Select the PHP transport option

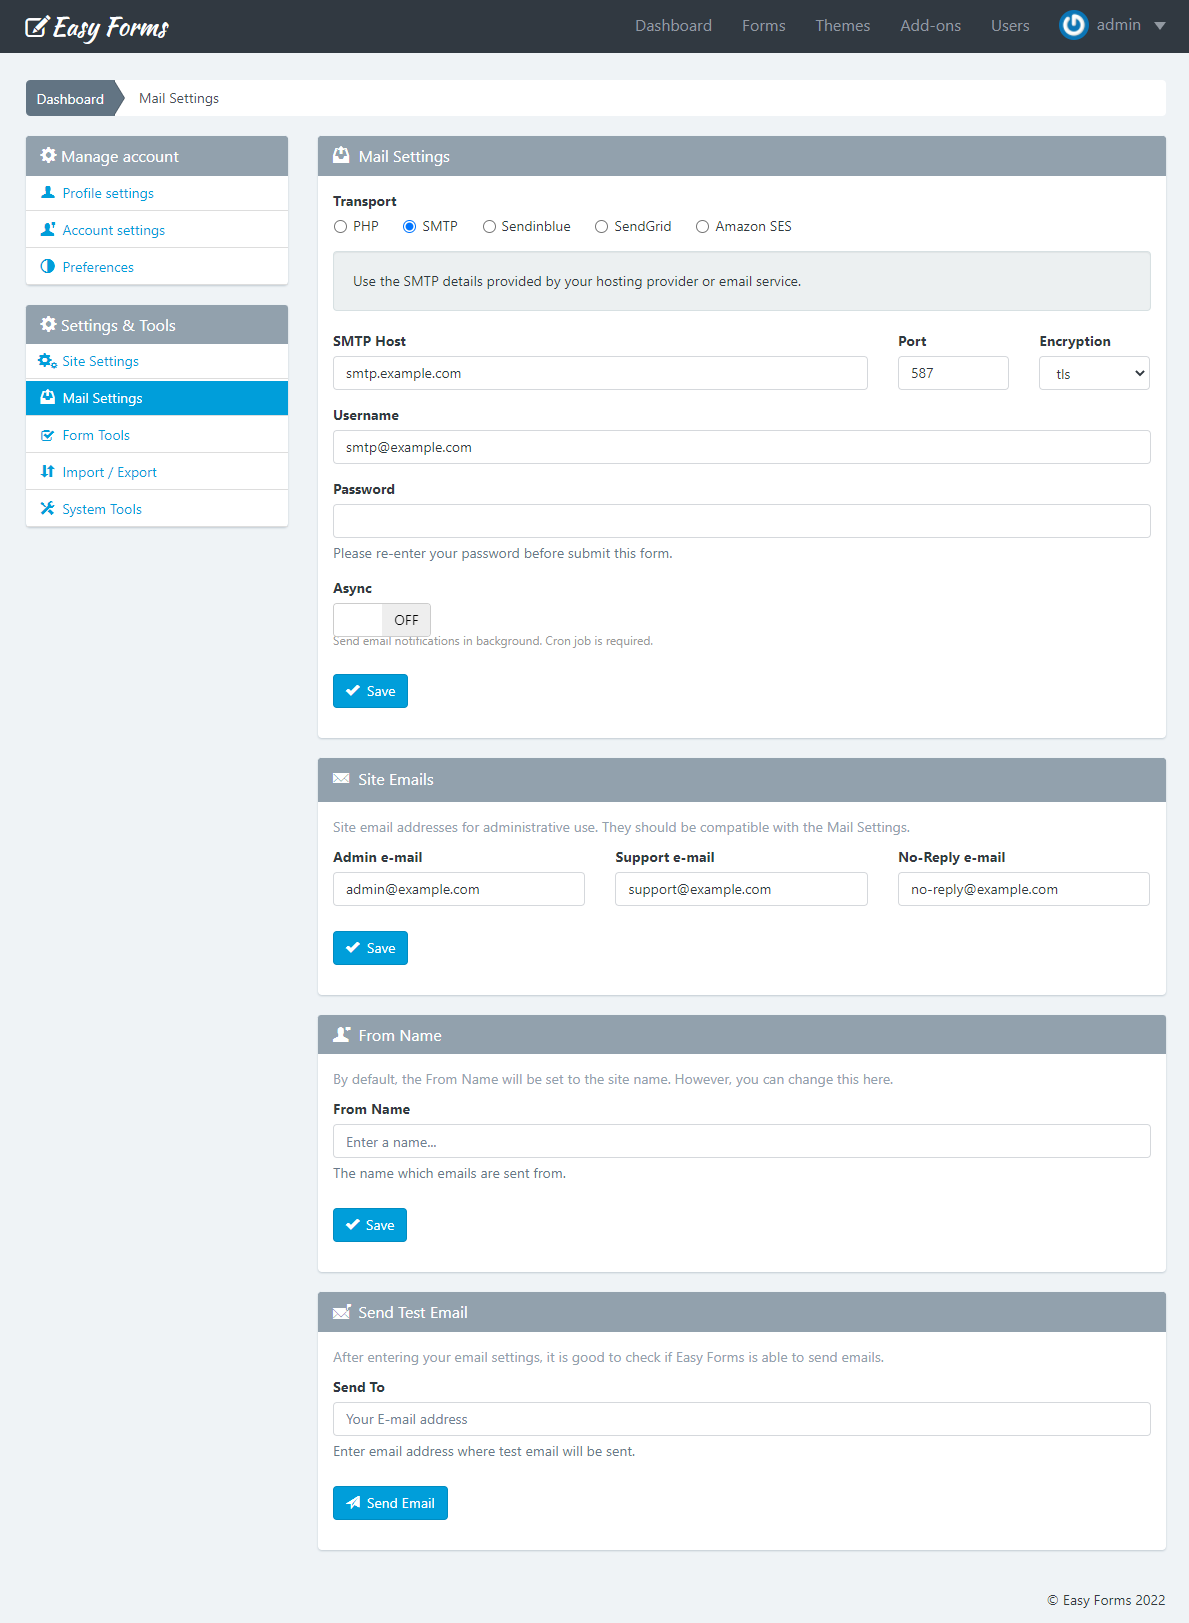pyautogui.click(x=340, y=227)
